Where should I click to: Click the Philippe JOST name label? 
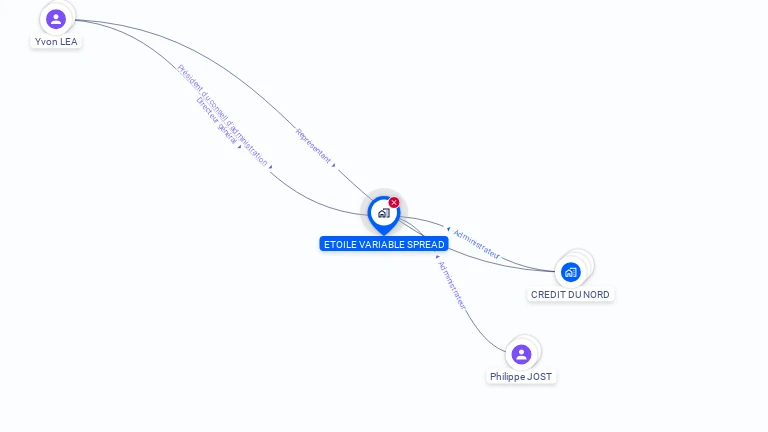click(521, 377)
